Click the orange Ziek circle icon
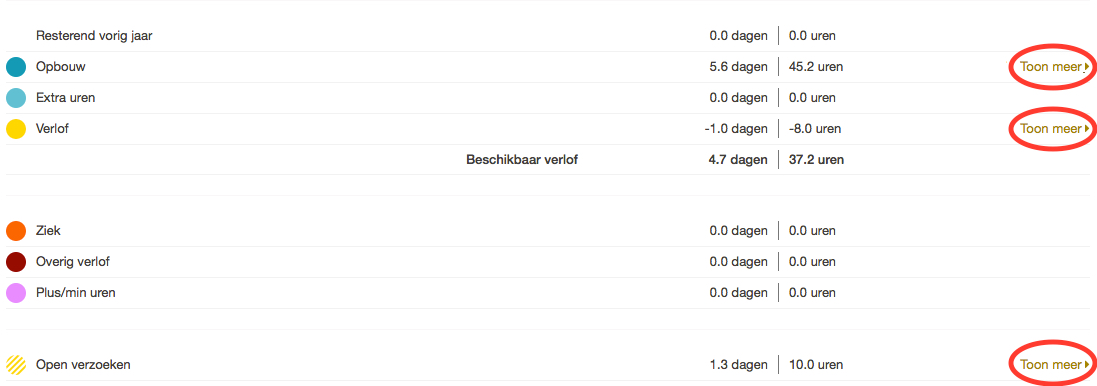Screen dimensions: 1097x386 pos(16,231)
